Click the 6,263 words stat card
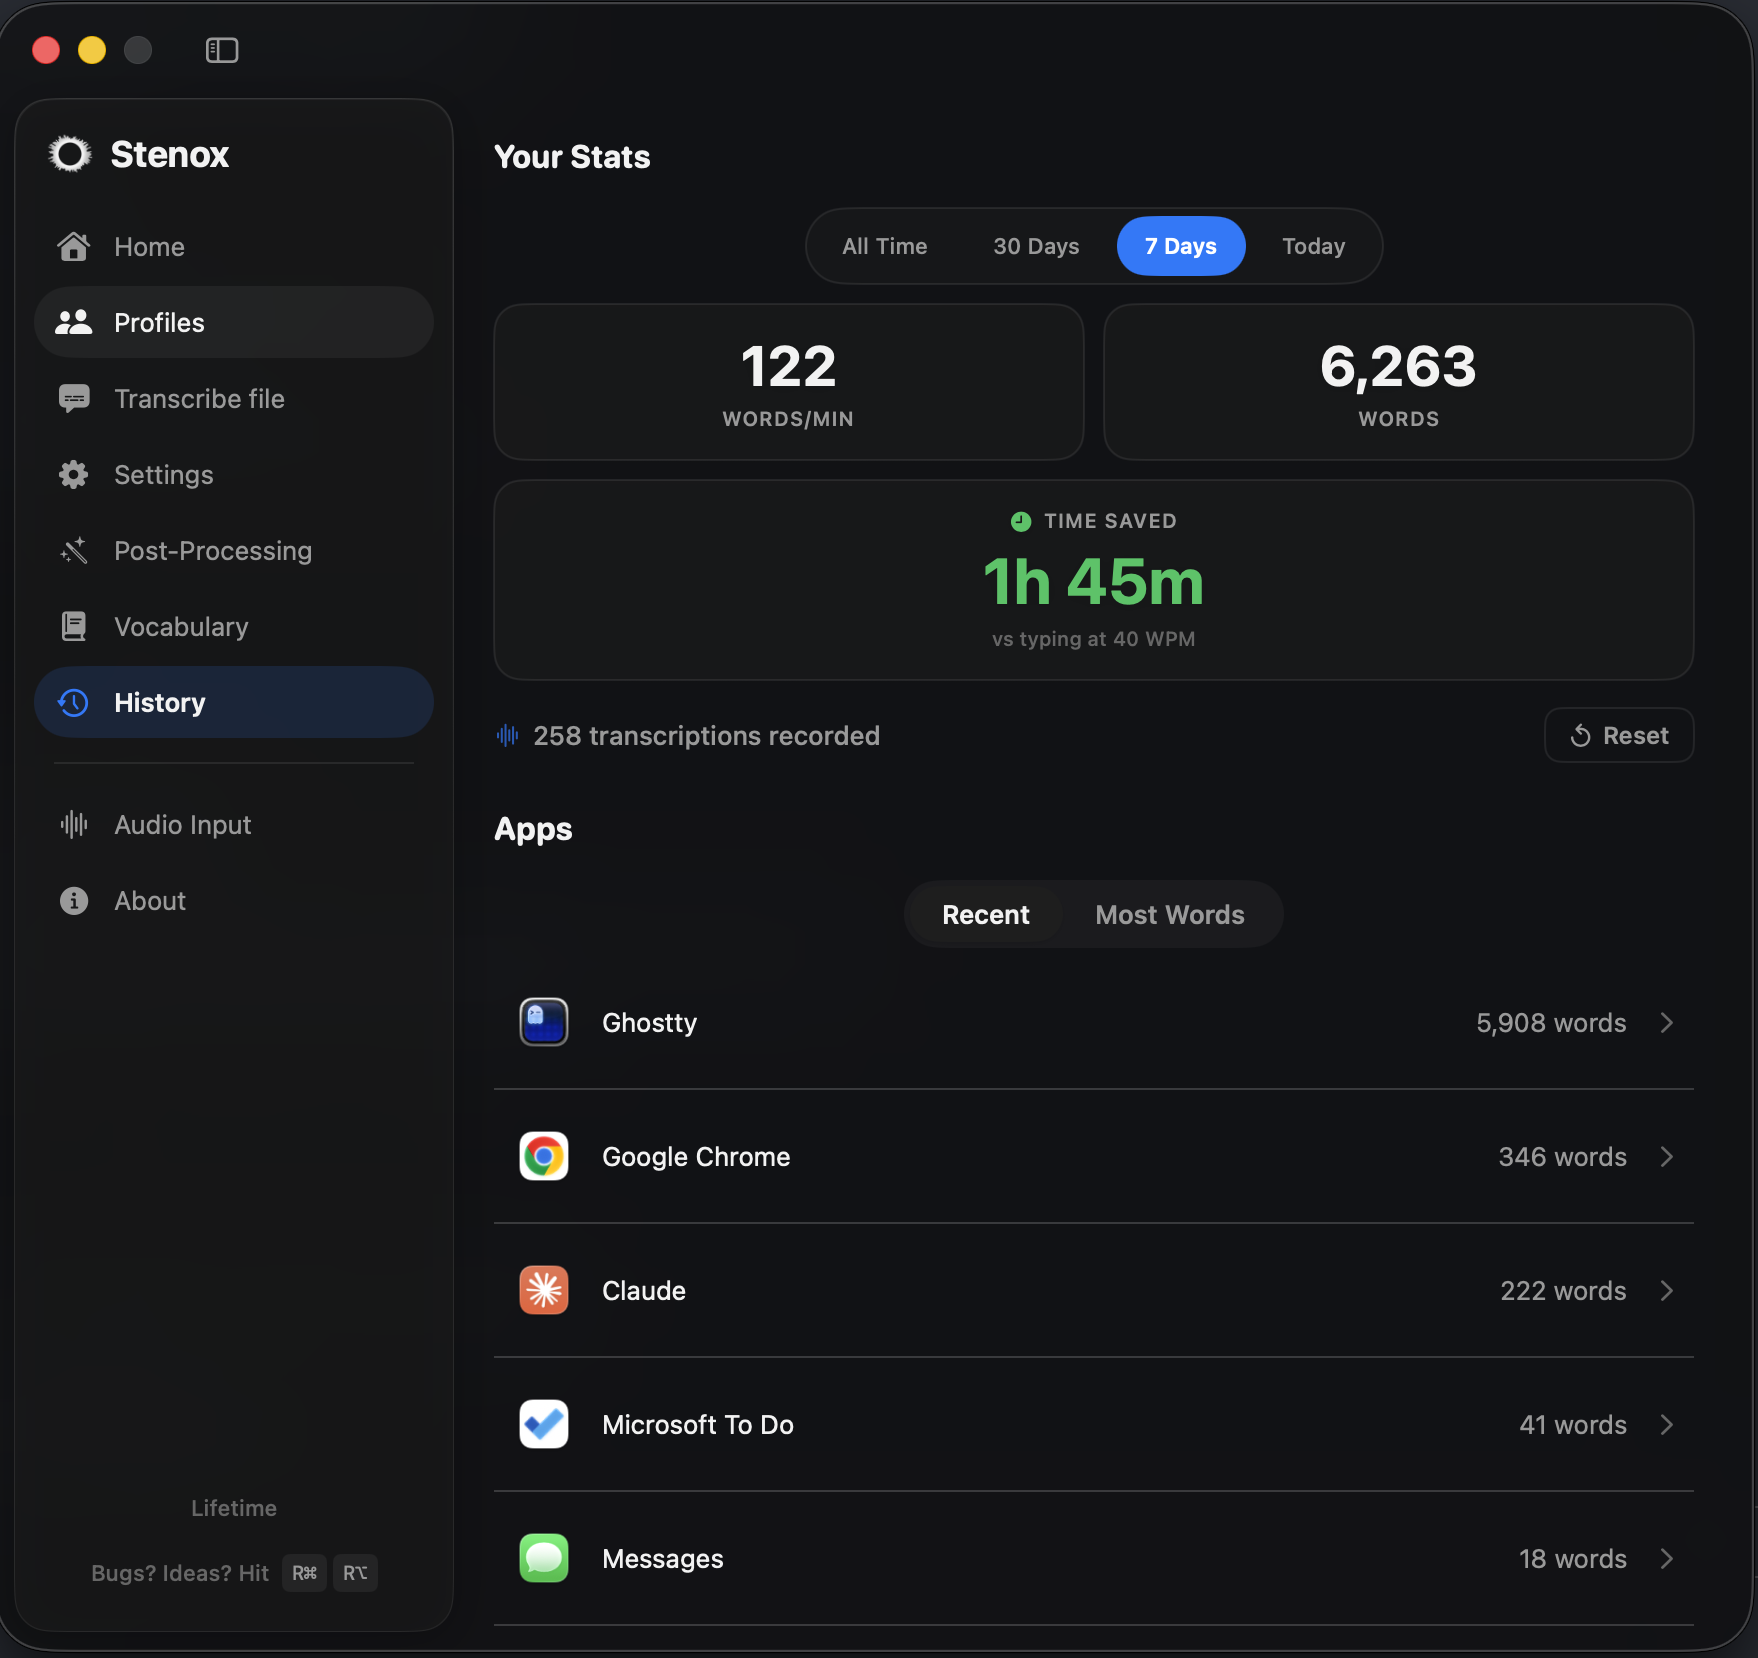 [1399, 382]
